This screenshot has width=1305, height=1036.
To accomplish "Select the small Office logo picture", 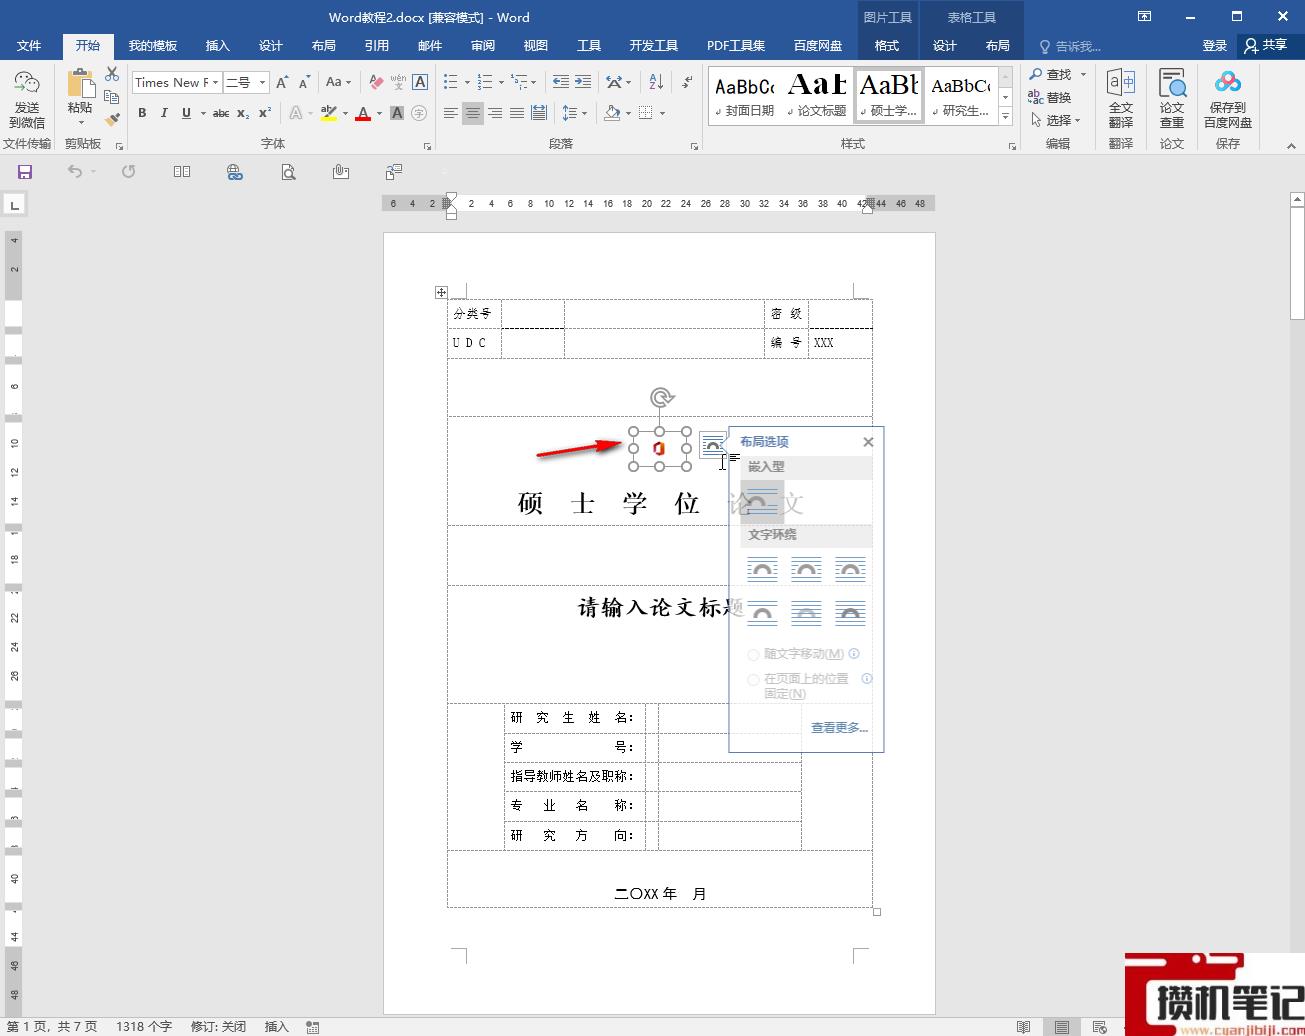I will point(659,448).
